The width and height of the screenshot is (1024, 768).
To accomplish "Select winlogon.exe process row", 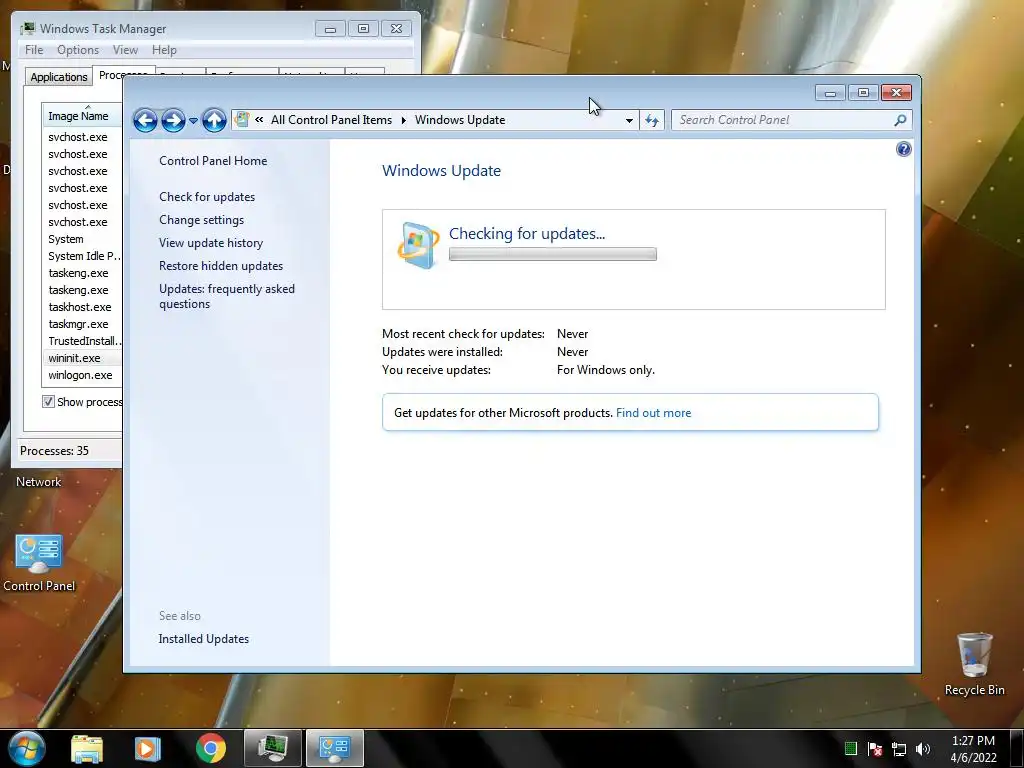I will pyautogui.click(x=82, y=375).
